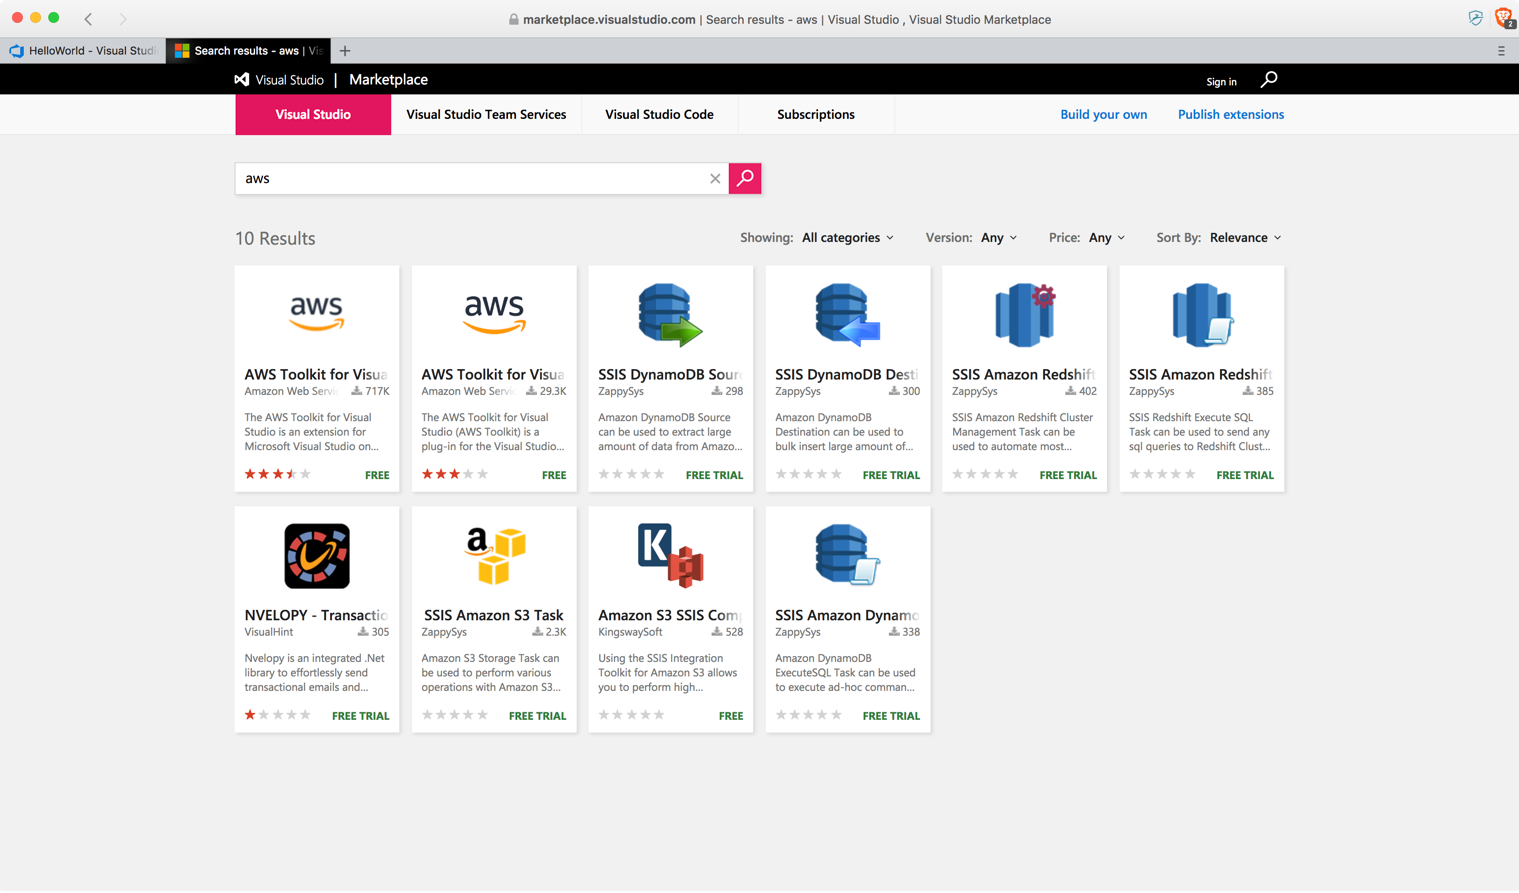Expand the Sort By Relevance dropdown
This screenshot has width=1519, height=893.
pyautogui.click(x=1246, y=238)
